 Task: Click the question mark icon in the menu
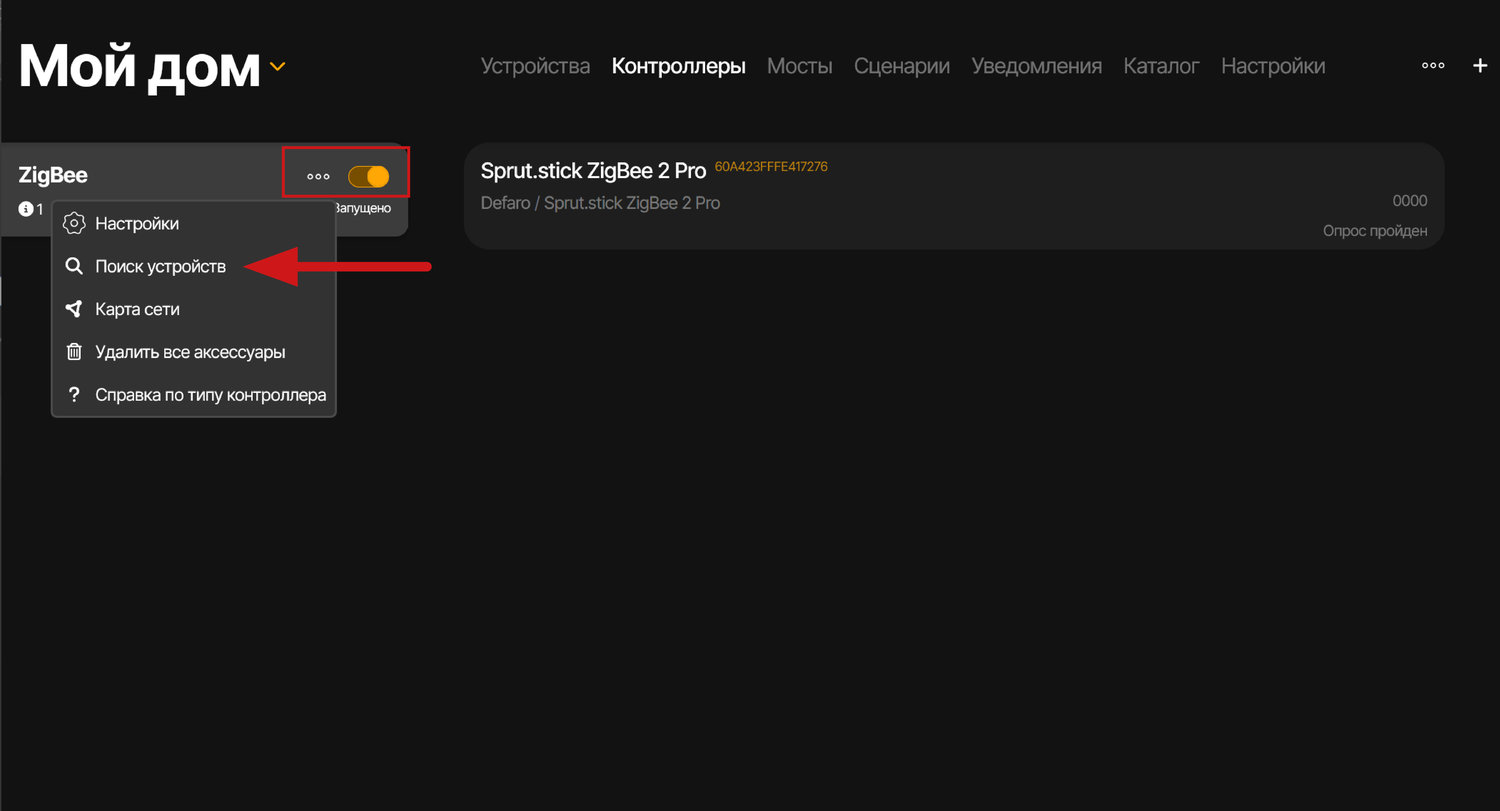pyautogui.click(x=73, y=395)
